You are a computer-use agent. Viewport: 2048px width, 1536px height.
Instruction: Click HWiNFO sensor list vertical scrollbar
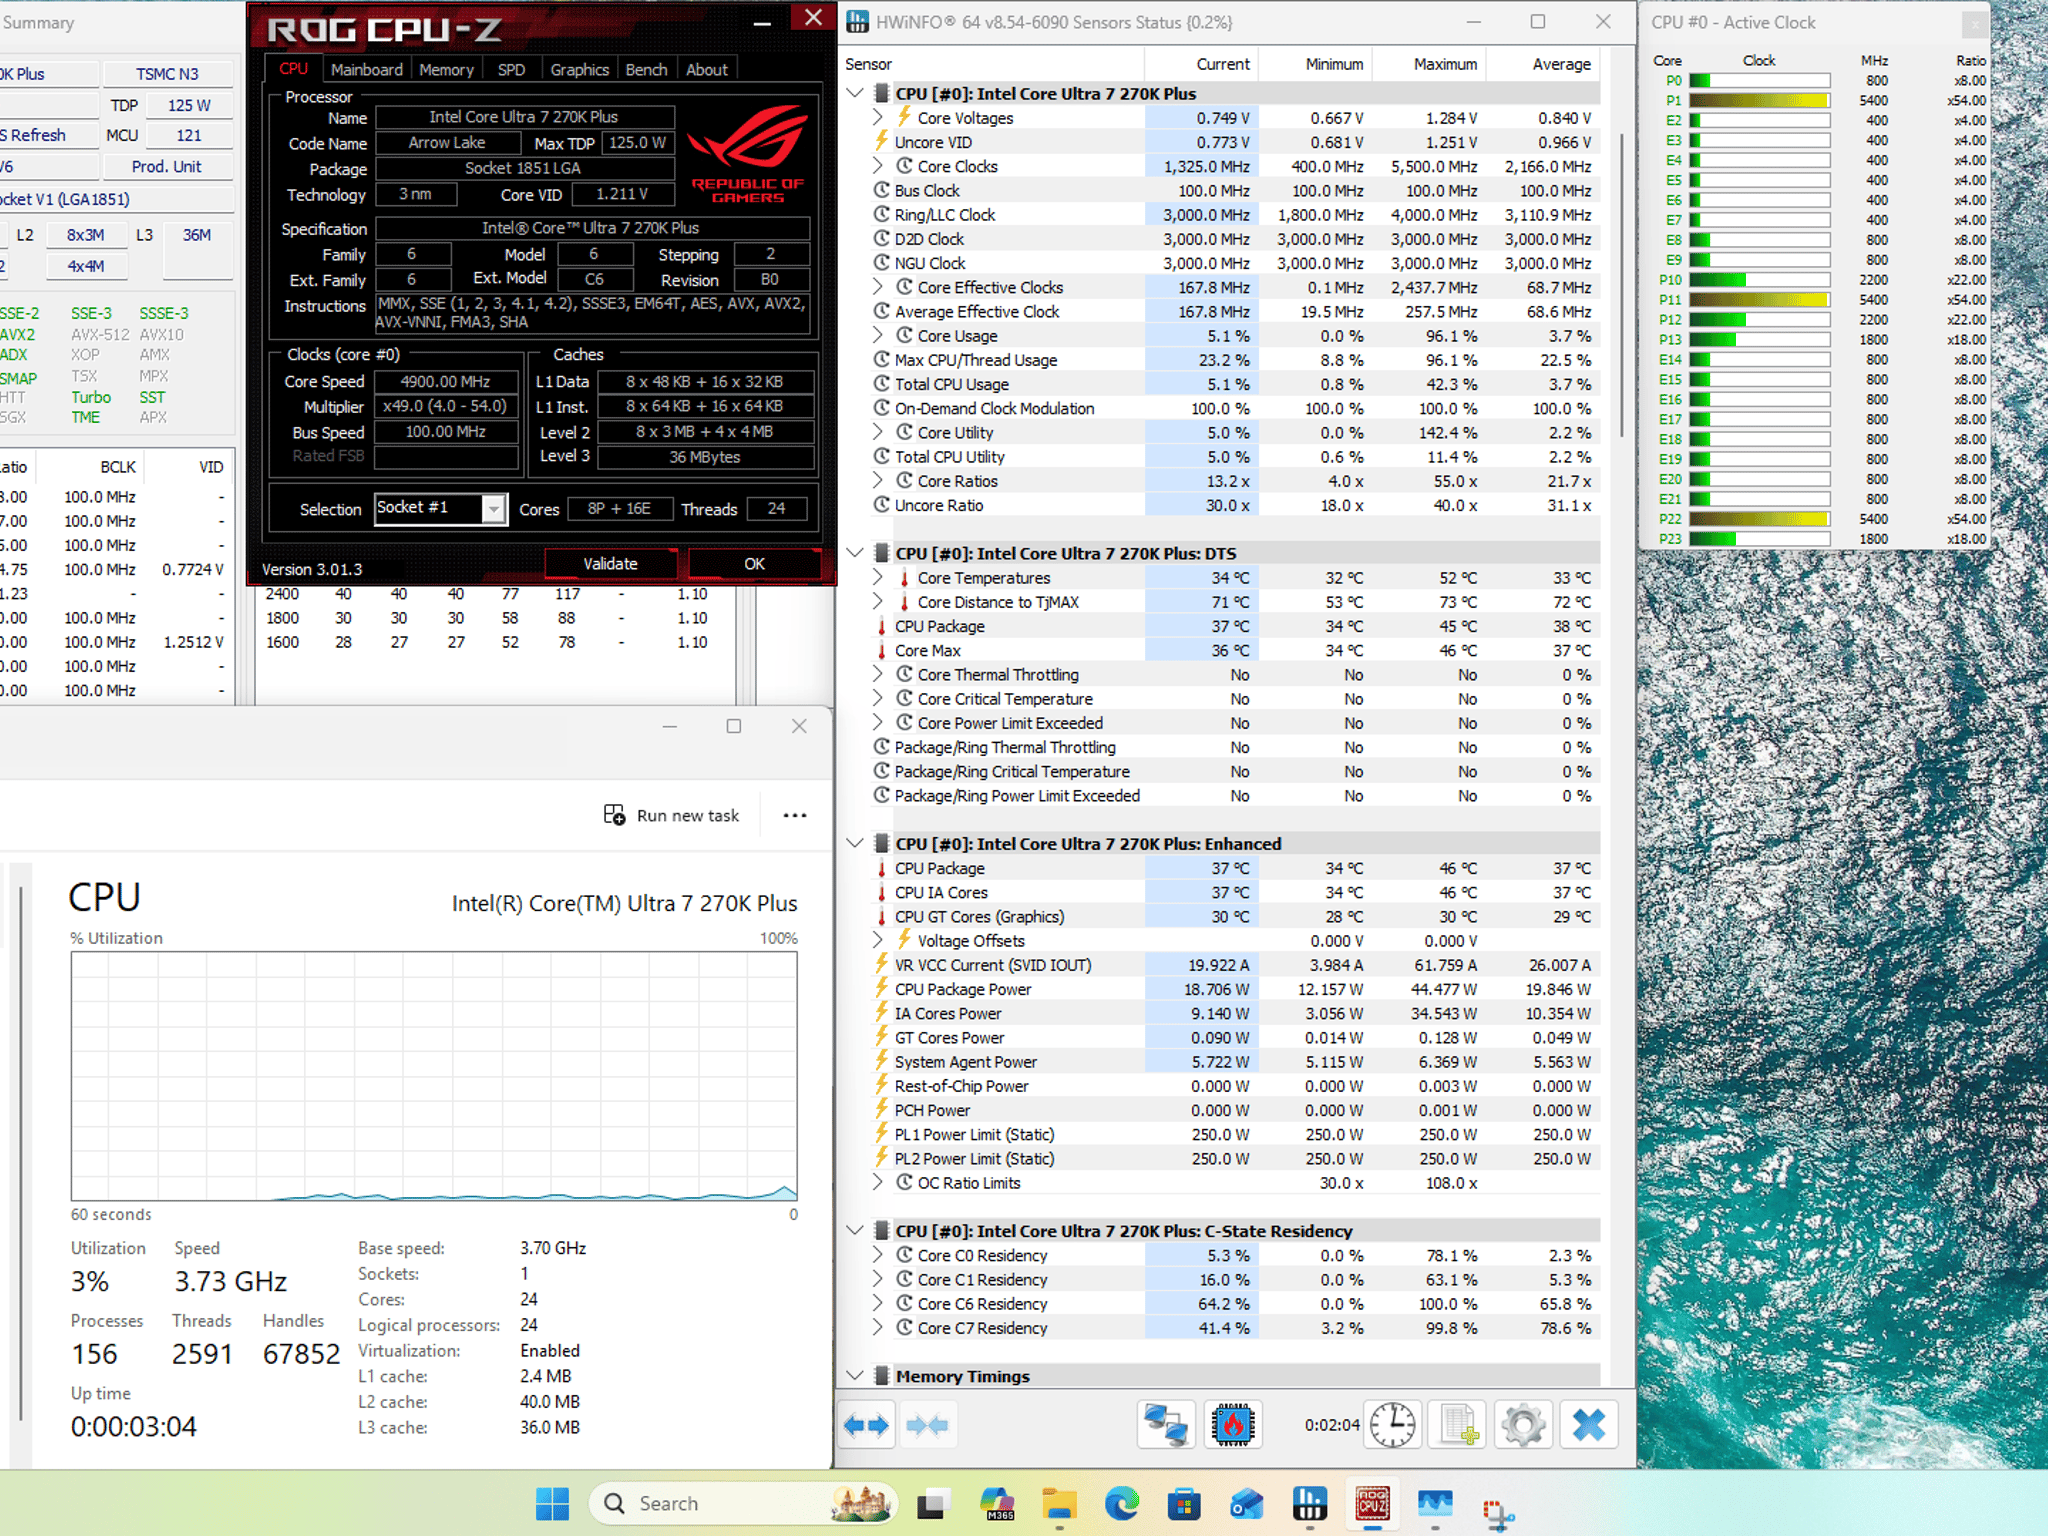click(x=1621, y=285)
